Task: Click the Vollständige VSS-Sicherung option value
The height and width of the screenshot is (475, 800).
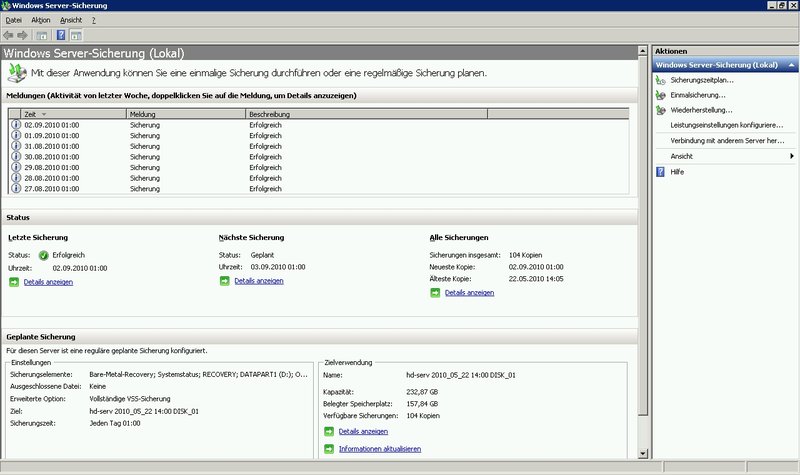Action: click(130, 398)
